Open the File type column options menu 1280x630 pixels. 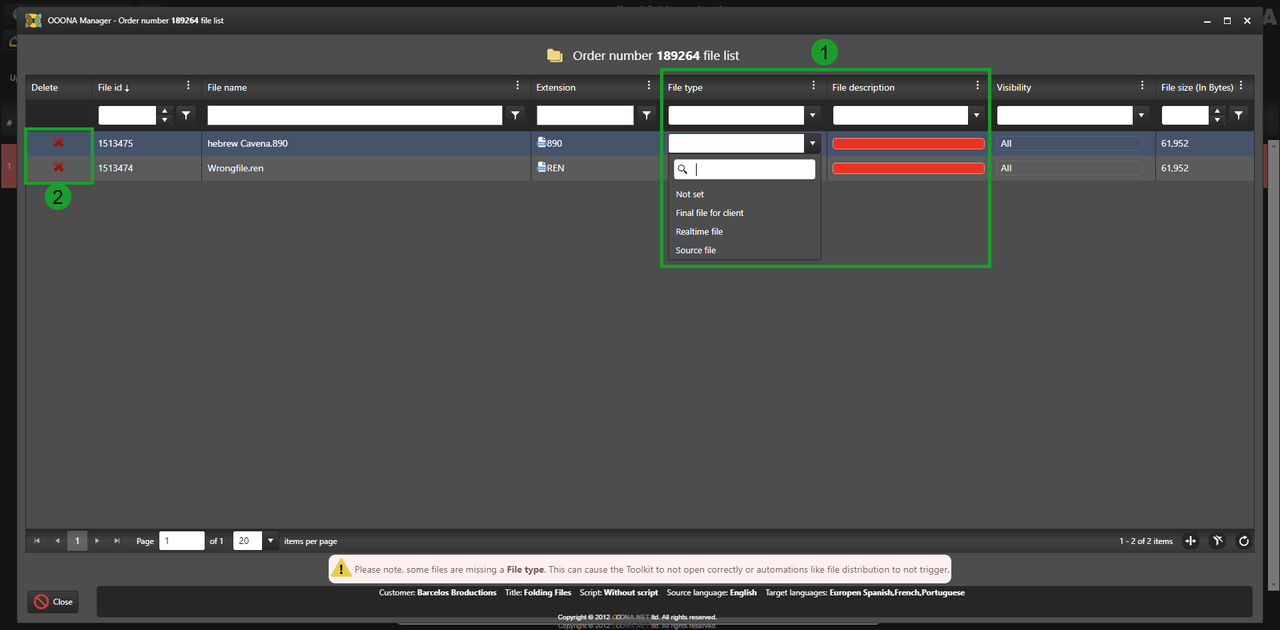tap(813, 86)
